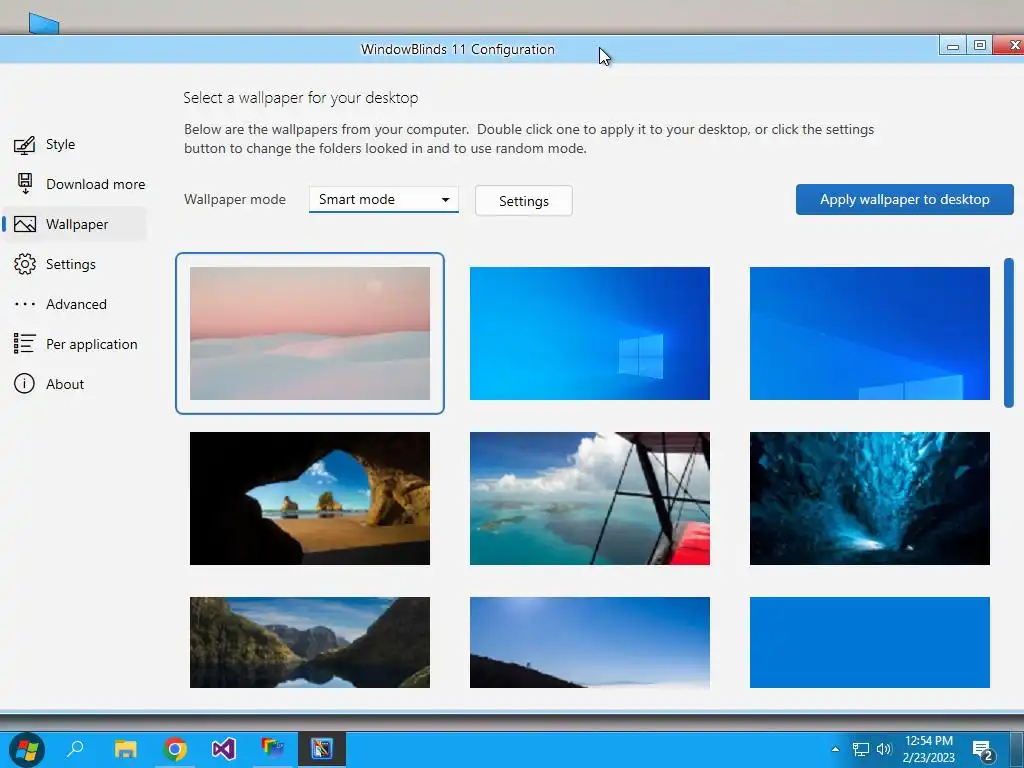Click the taskbar search magnifier icon
This screenshot has width=1024, height=768.
76,748
